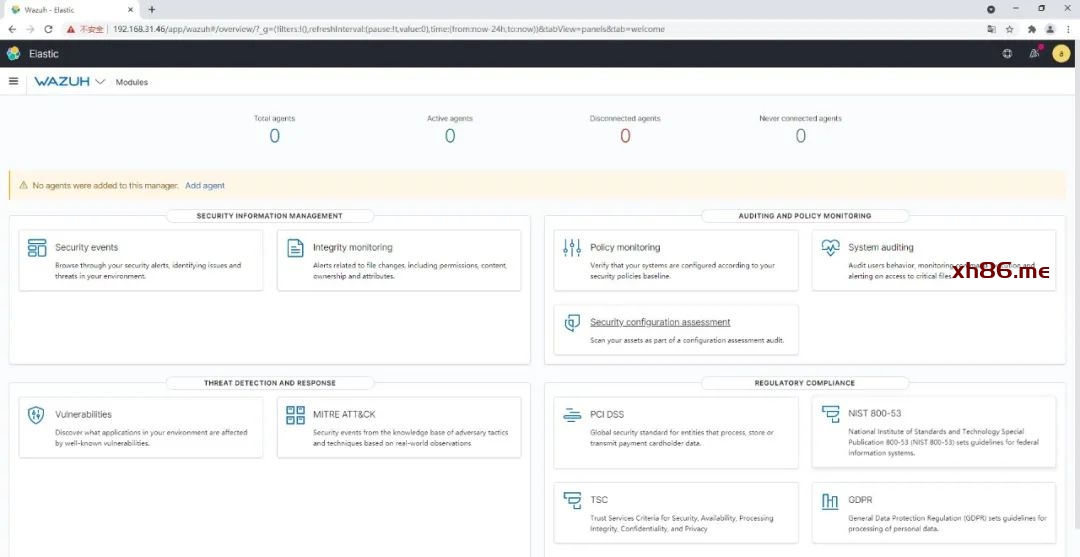Open the Elastic help menu icon
Image resolution: width=1080 pixels, height=557 pixels.
[x=1007, y=54]
